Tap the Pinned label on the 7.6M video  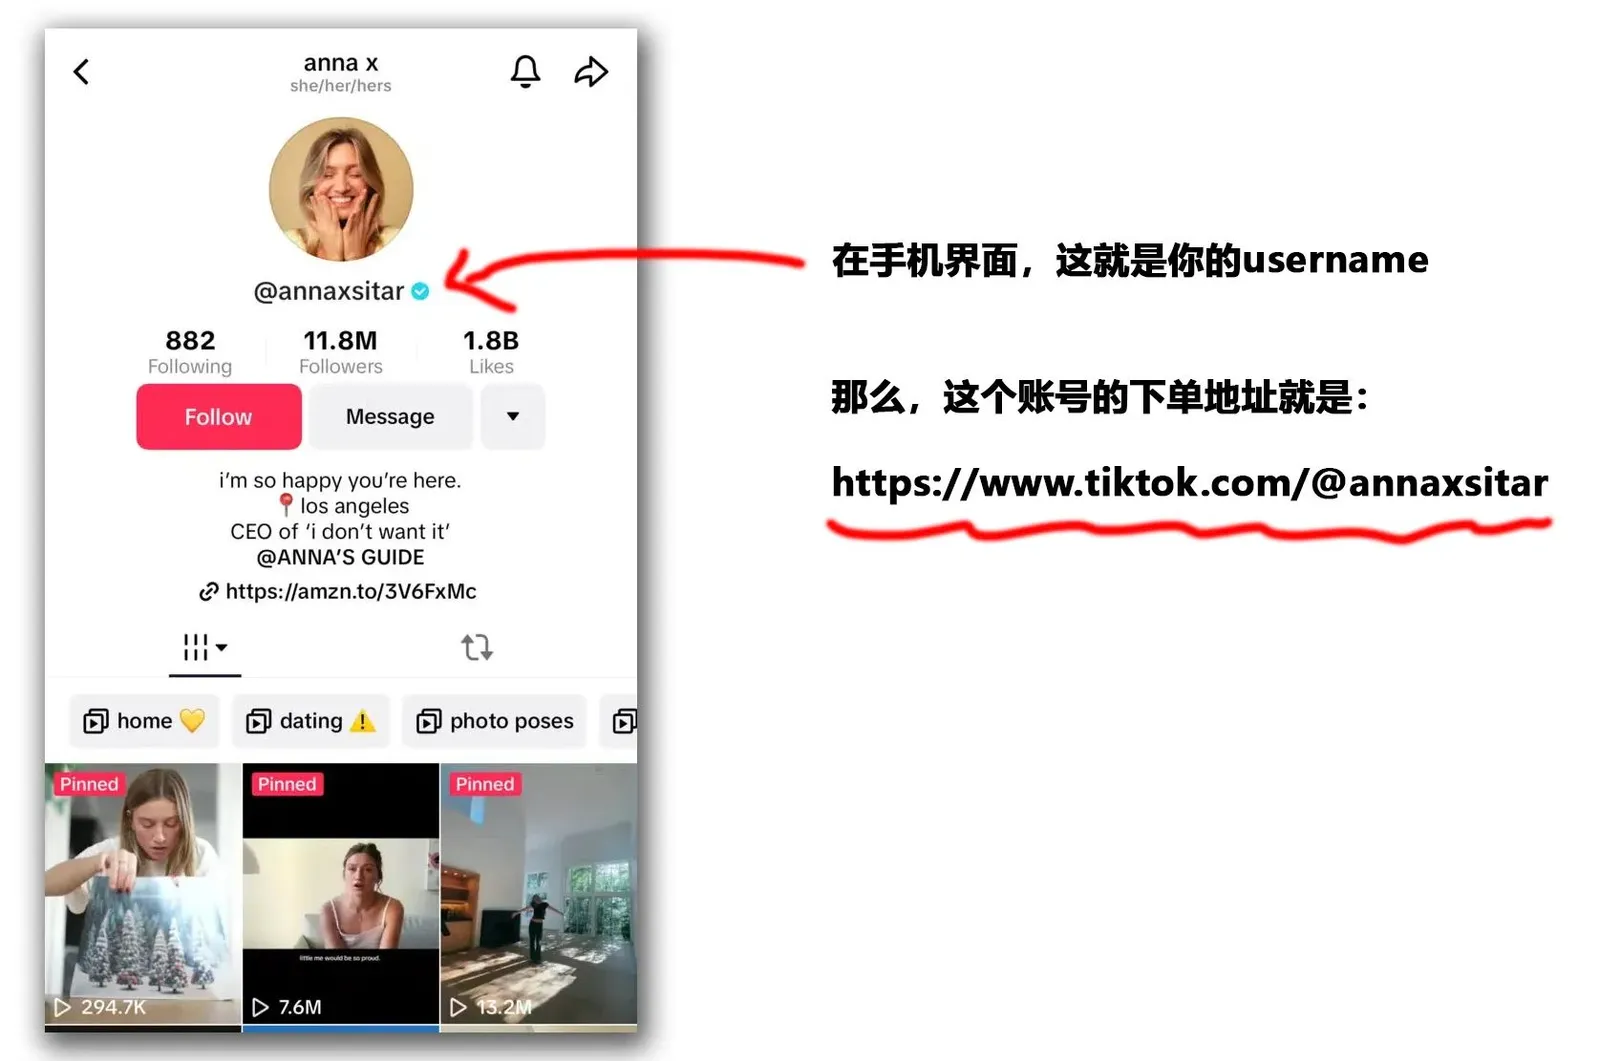click(x=286, y=784)
